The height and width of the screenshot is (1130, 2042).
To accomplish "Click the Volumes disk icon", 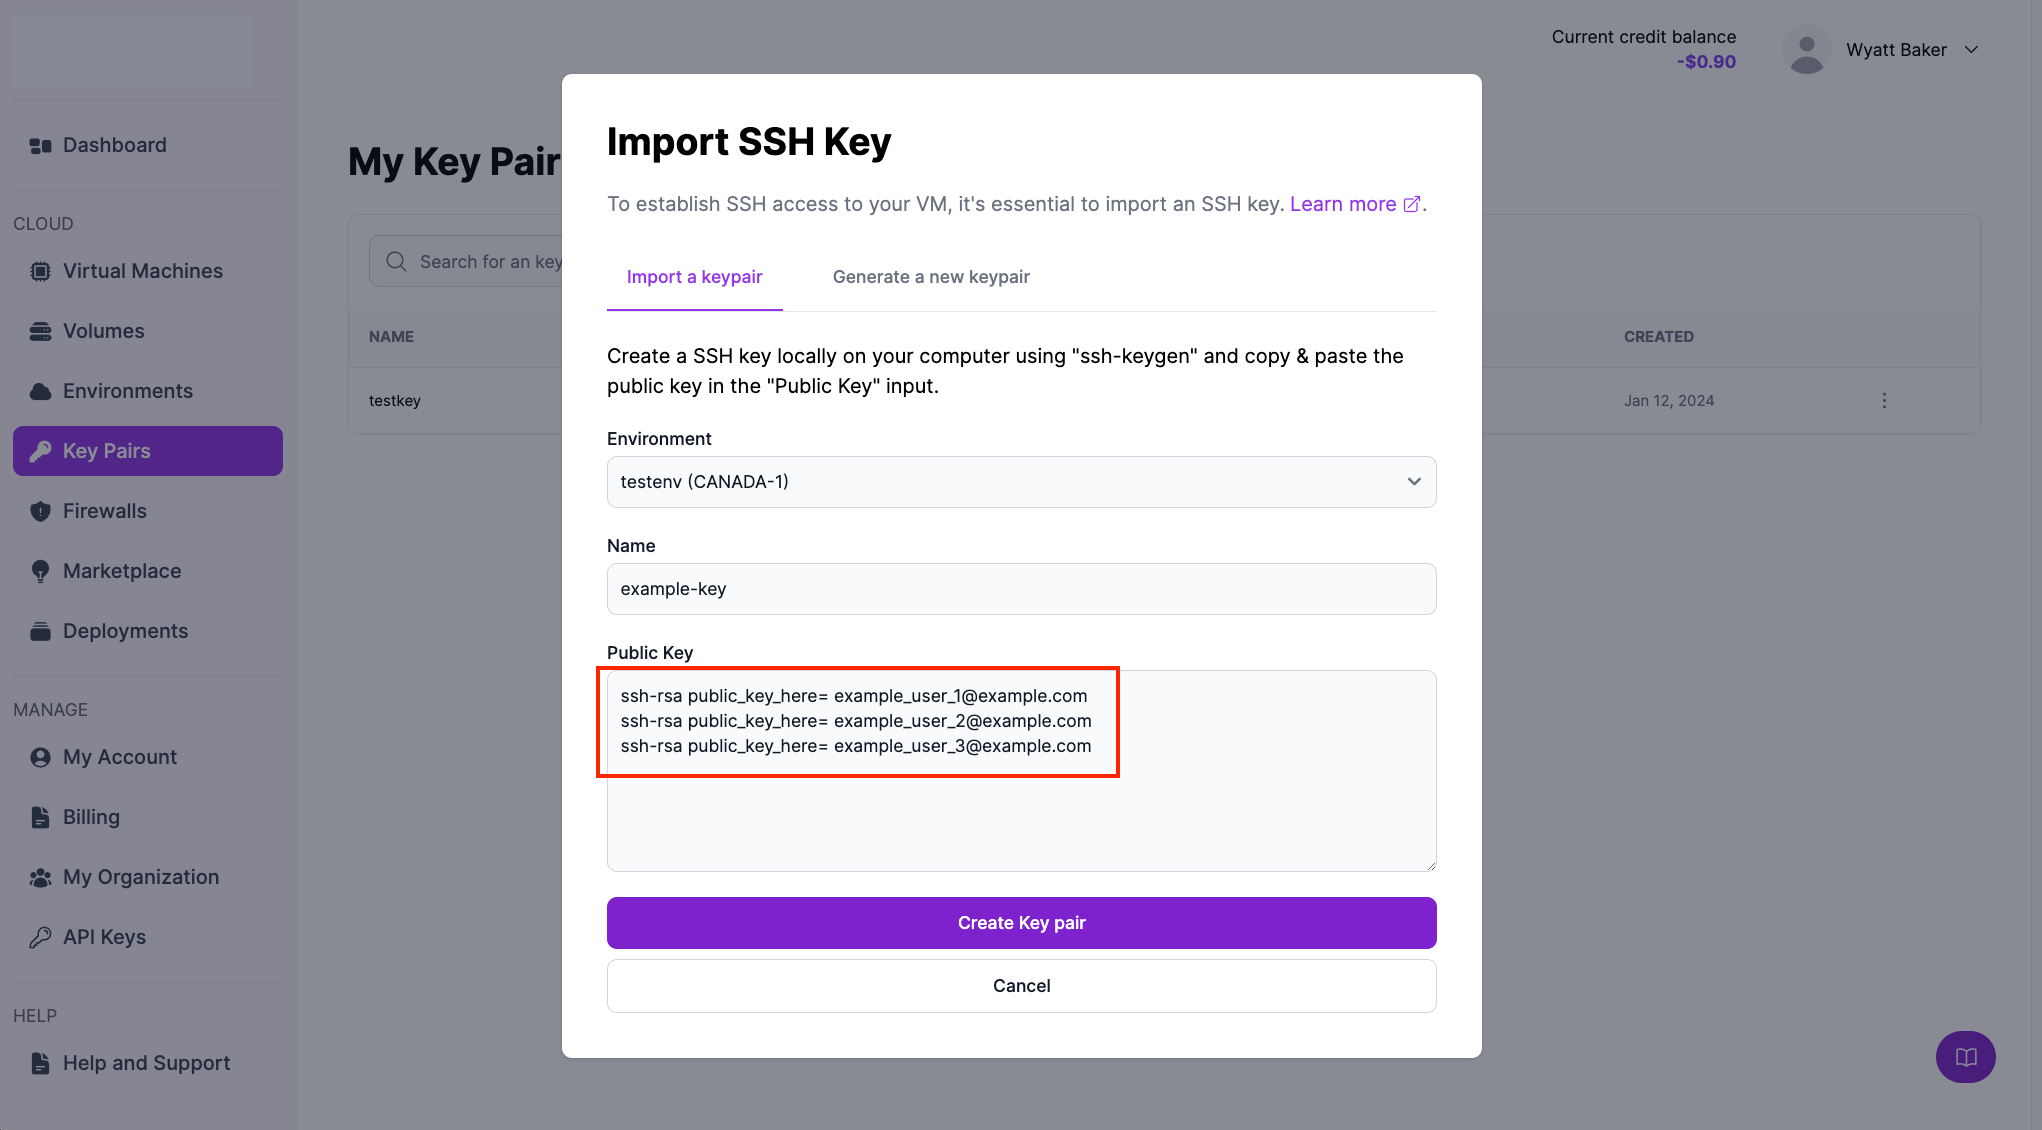I will [40, 331].
